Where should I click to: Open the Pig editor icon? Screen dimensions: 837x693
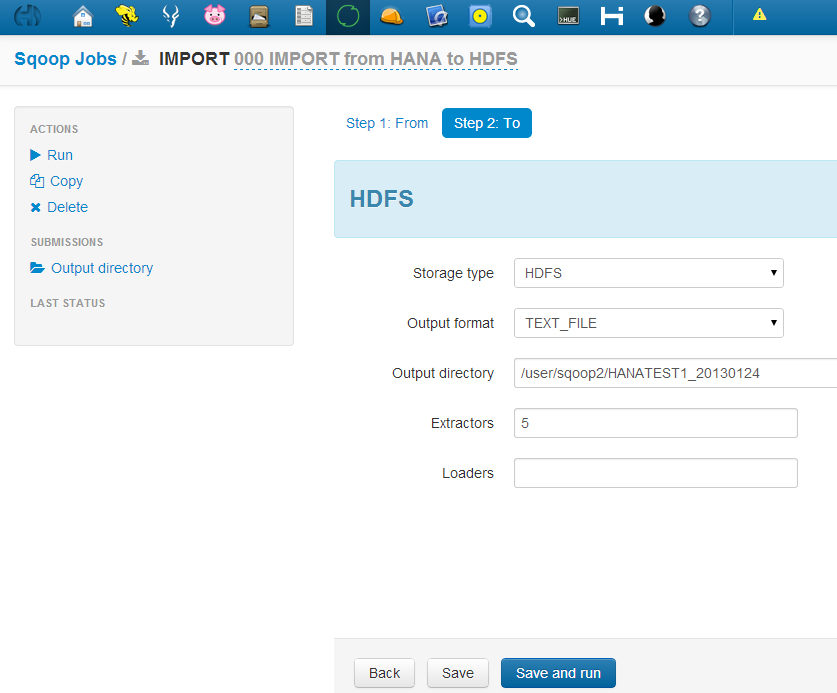[x=215, y=16]
